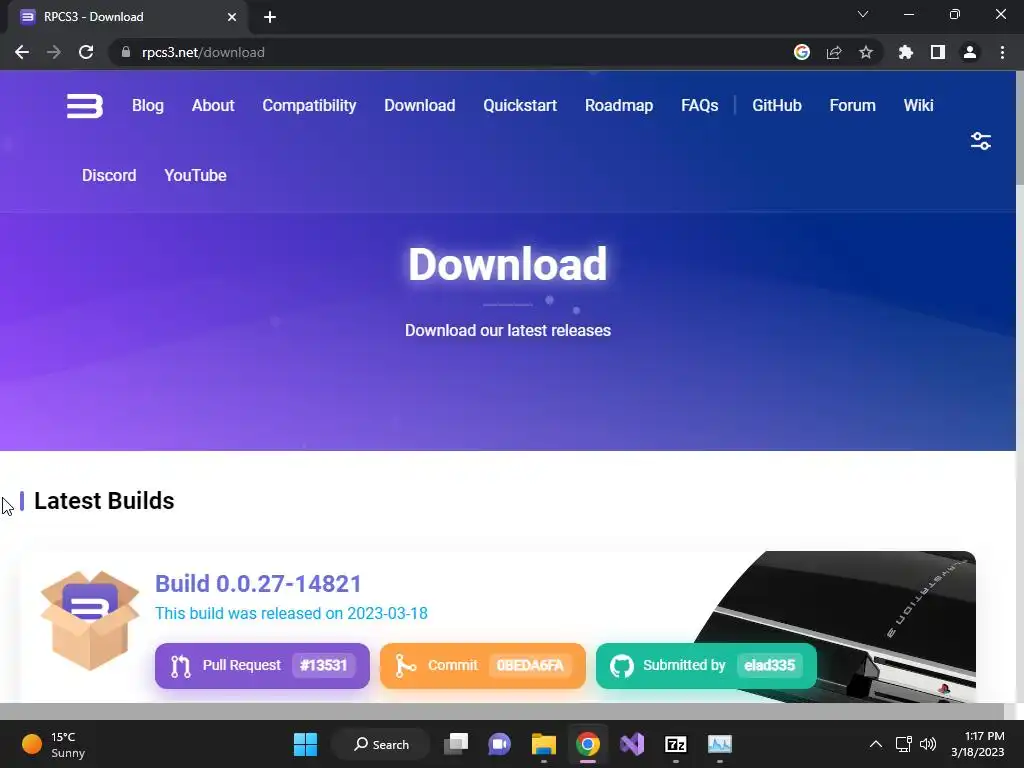The image size is (1024, 768).
Task: Open Pull Request #13531
Action: coord(262,665)
